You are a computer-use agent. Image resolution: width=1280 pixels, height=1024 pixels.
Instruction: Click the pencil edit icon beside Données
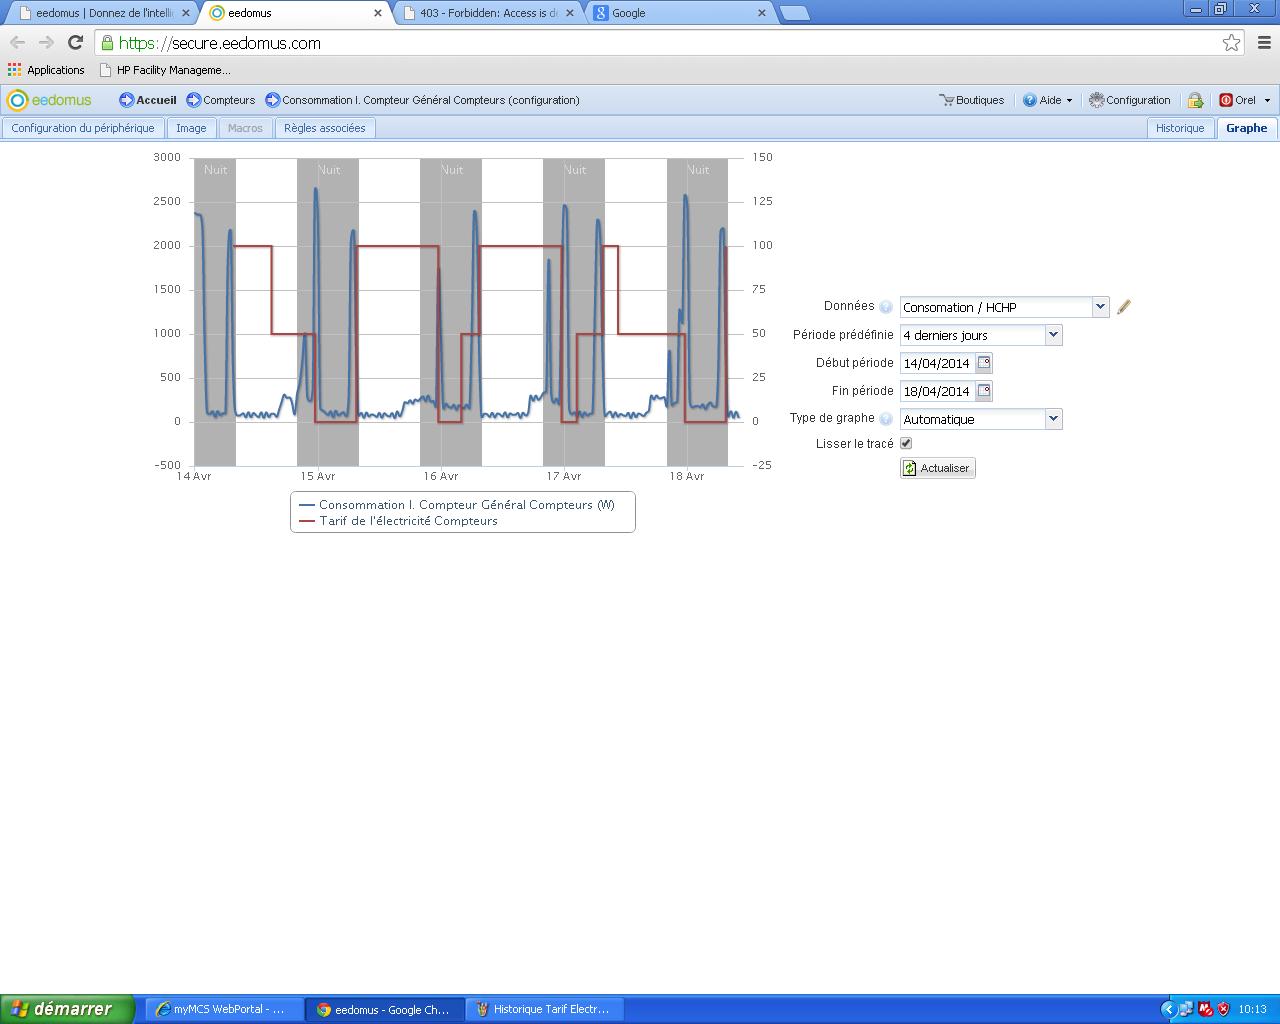tap(1123, 307)
